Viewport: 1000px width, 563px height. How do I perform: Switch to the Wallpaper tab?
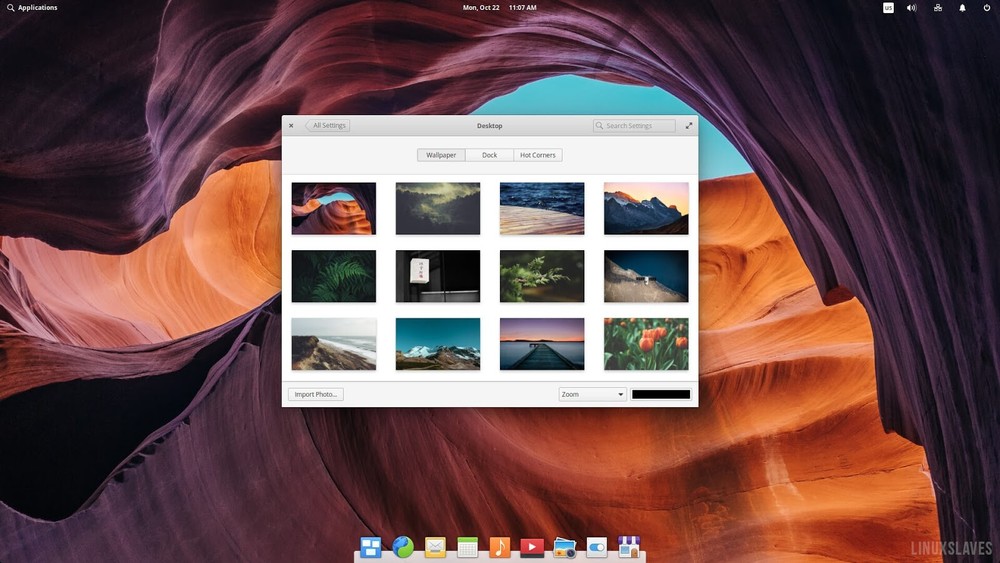(x=441, y=155)
